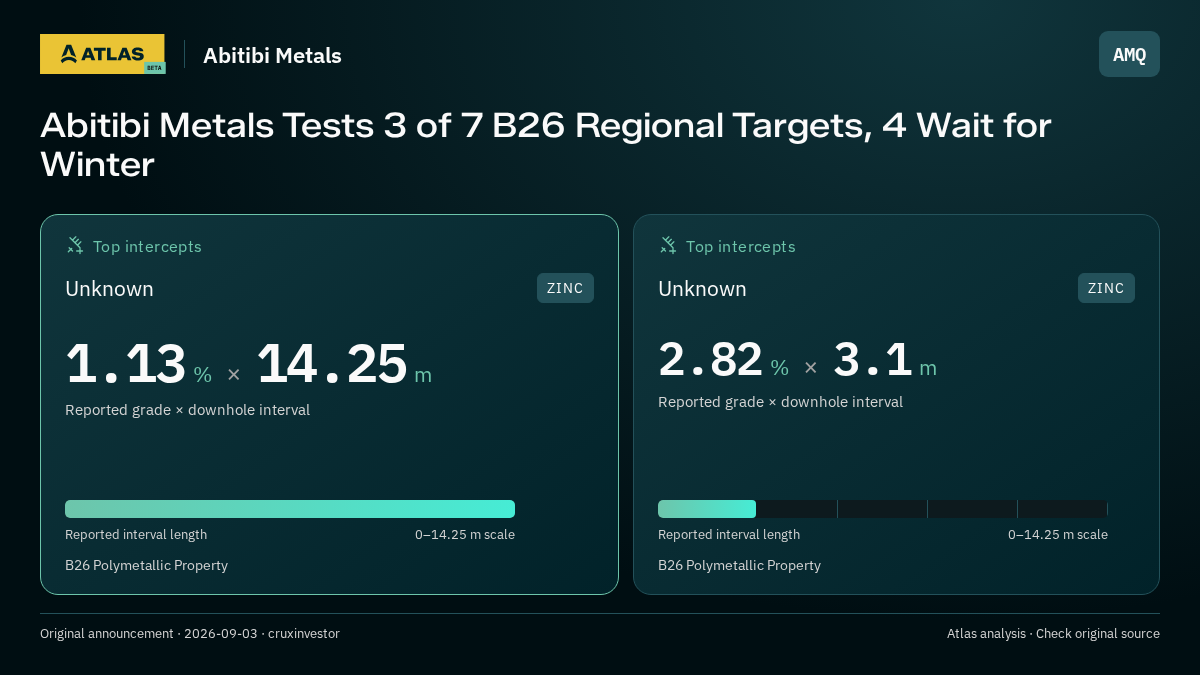Click the drill icon in the 1.13% card

75,245
